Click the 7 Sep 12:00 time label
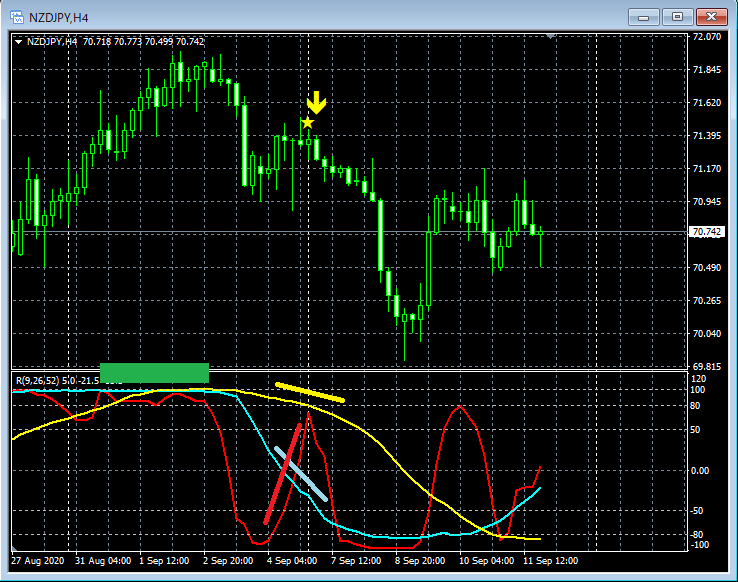Viewport: 738px width, 582px height. pyautogui.click(x=356, y=561)
